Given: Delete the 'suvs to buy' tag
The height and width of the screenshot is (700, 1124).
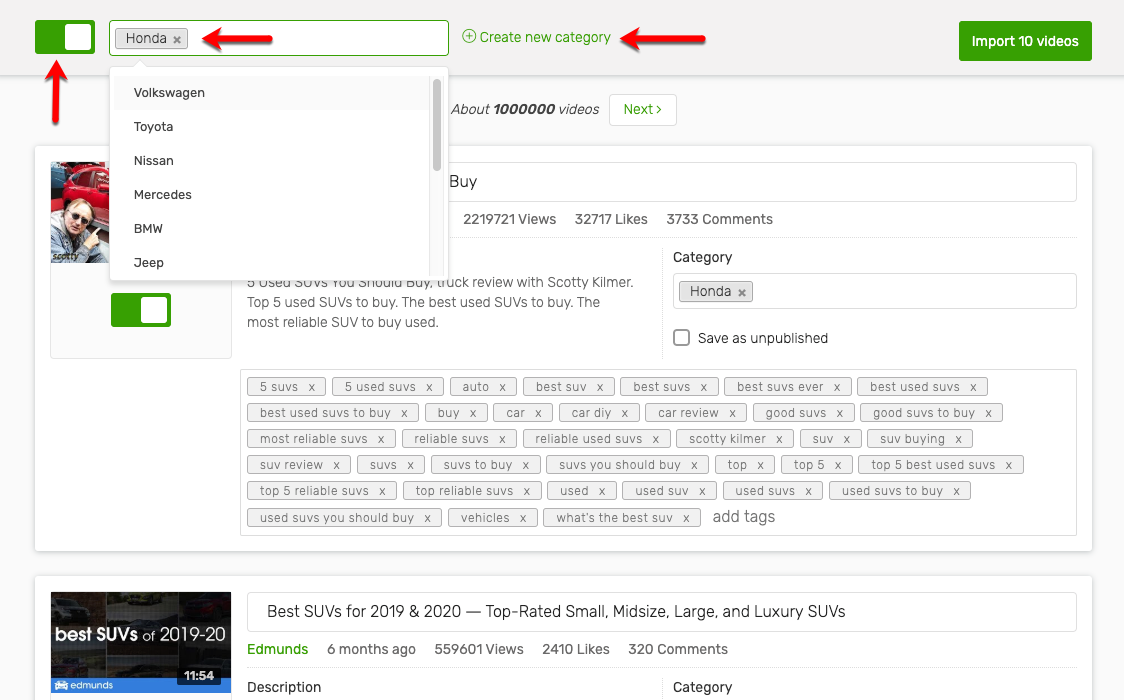Looking at the screenshot, I should pyautogui.click(x=525, y=465).
